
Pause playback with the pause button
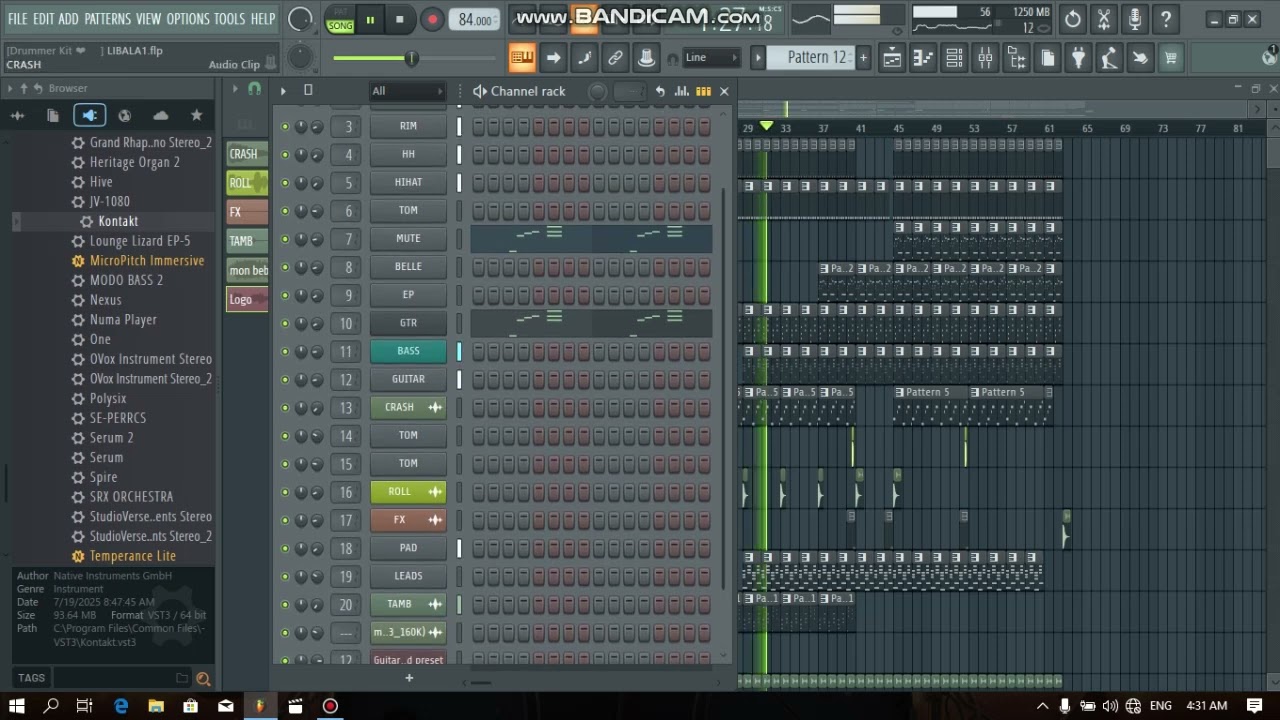point(370,19)
